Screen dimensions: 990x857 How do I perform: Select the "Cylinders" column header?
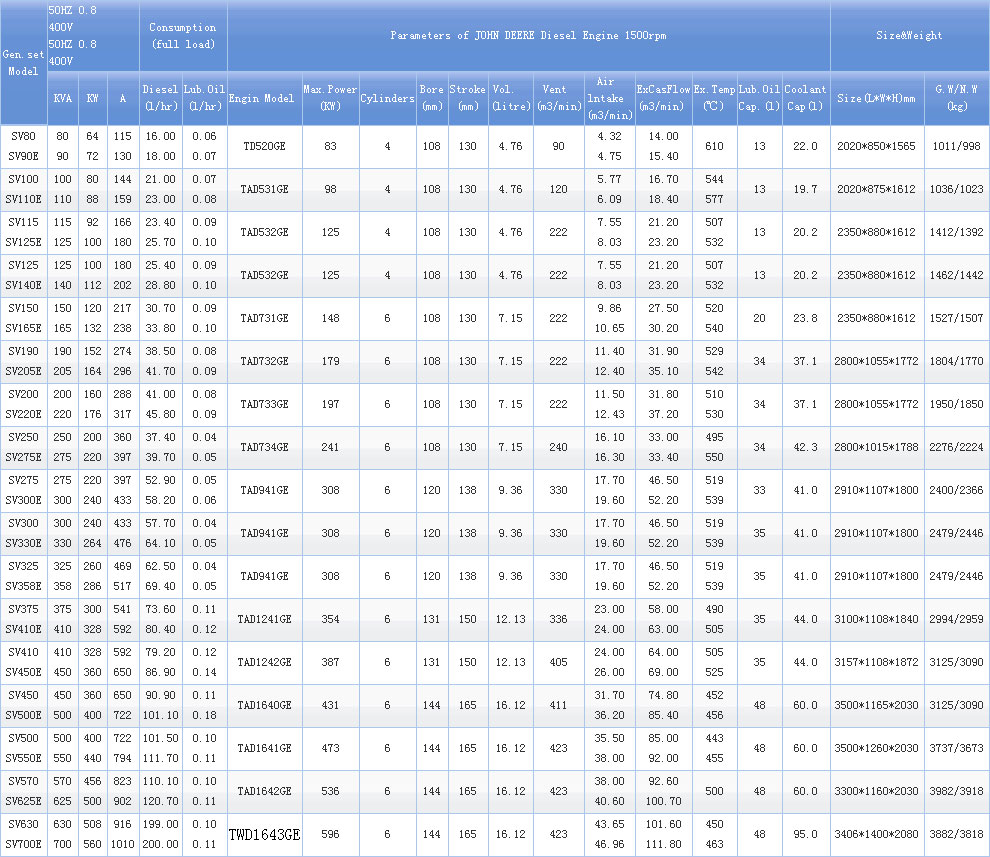[x=387, y=98]
